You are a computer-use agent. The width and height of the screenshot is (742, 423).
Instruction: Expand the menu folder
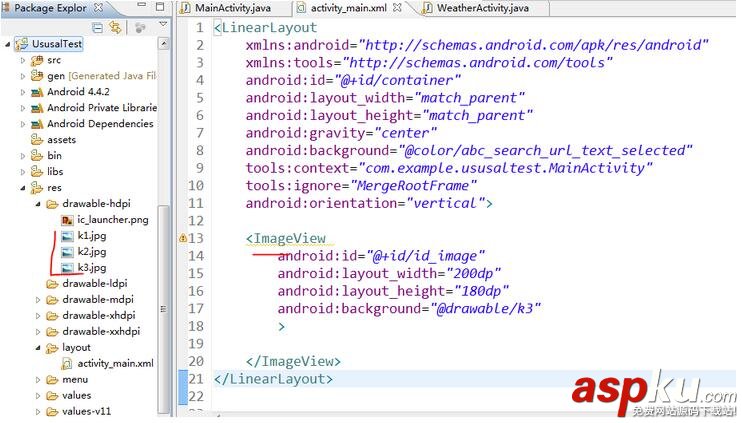click(38, 380)
